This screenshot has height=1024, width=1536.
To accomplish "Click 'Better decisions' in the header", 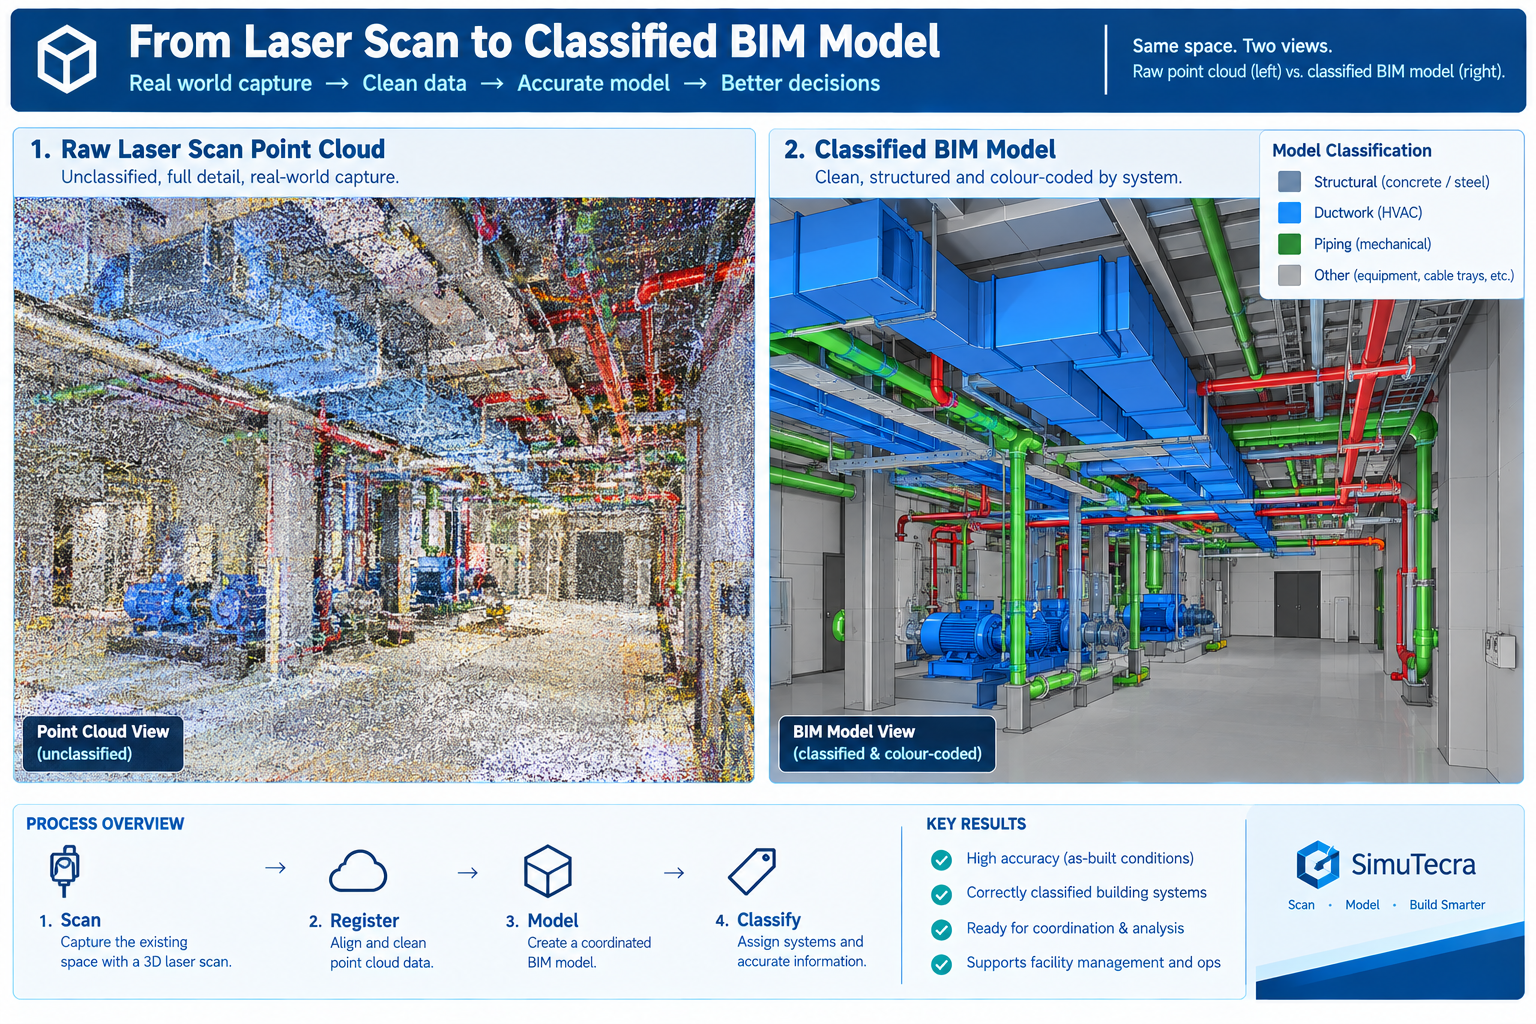I will [x=800, y=83].
